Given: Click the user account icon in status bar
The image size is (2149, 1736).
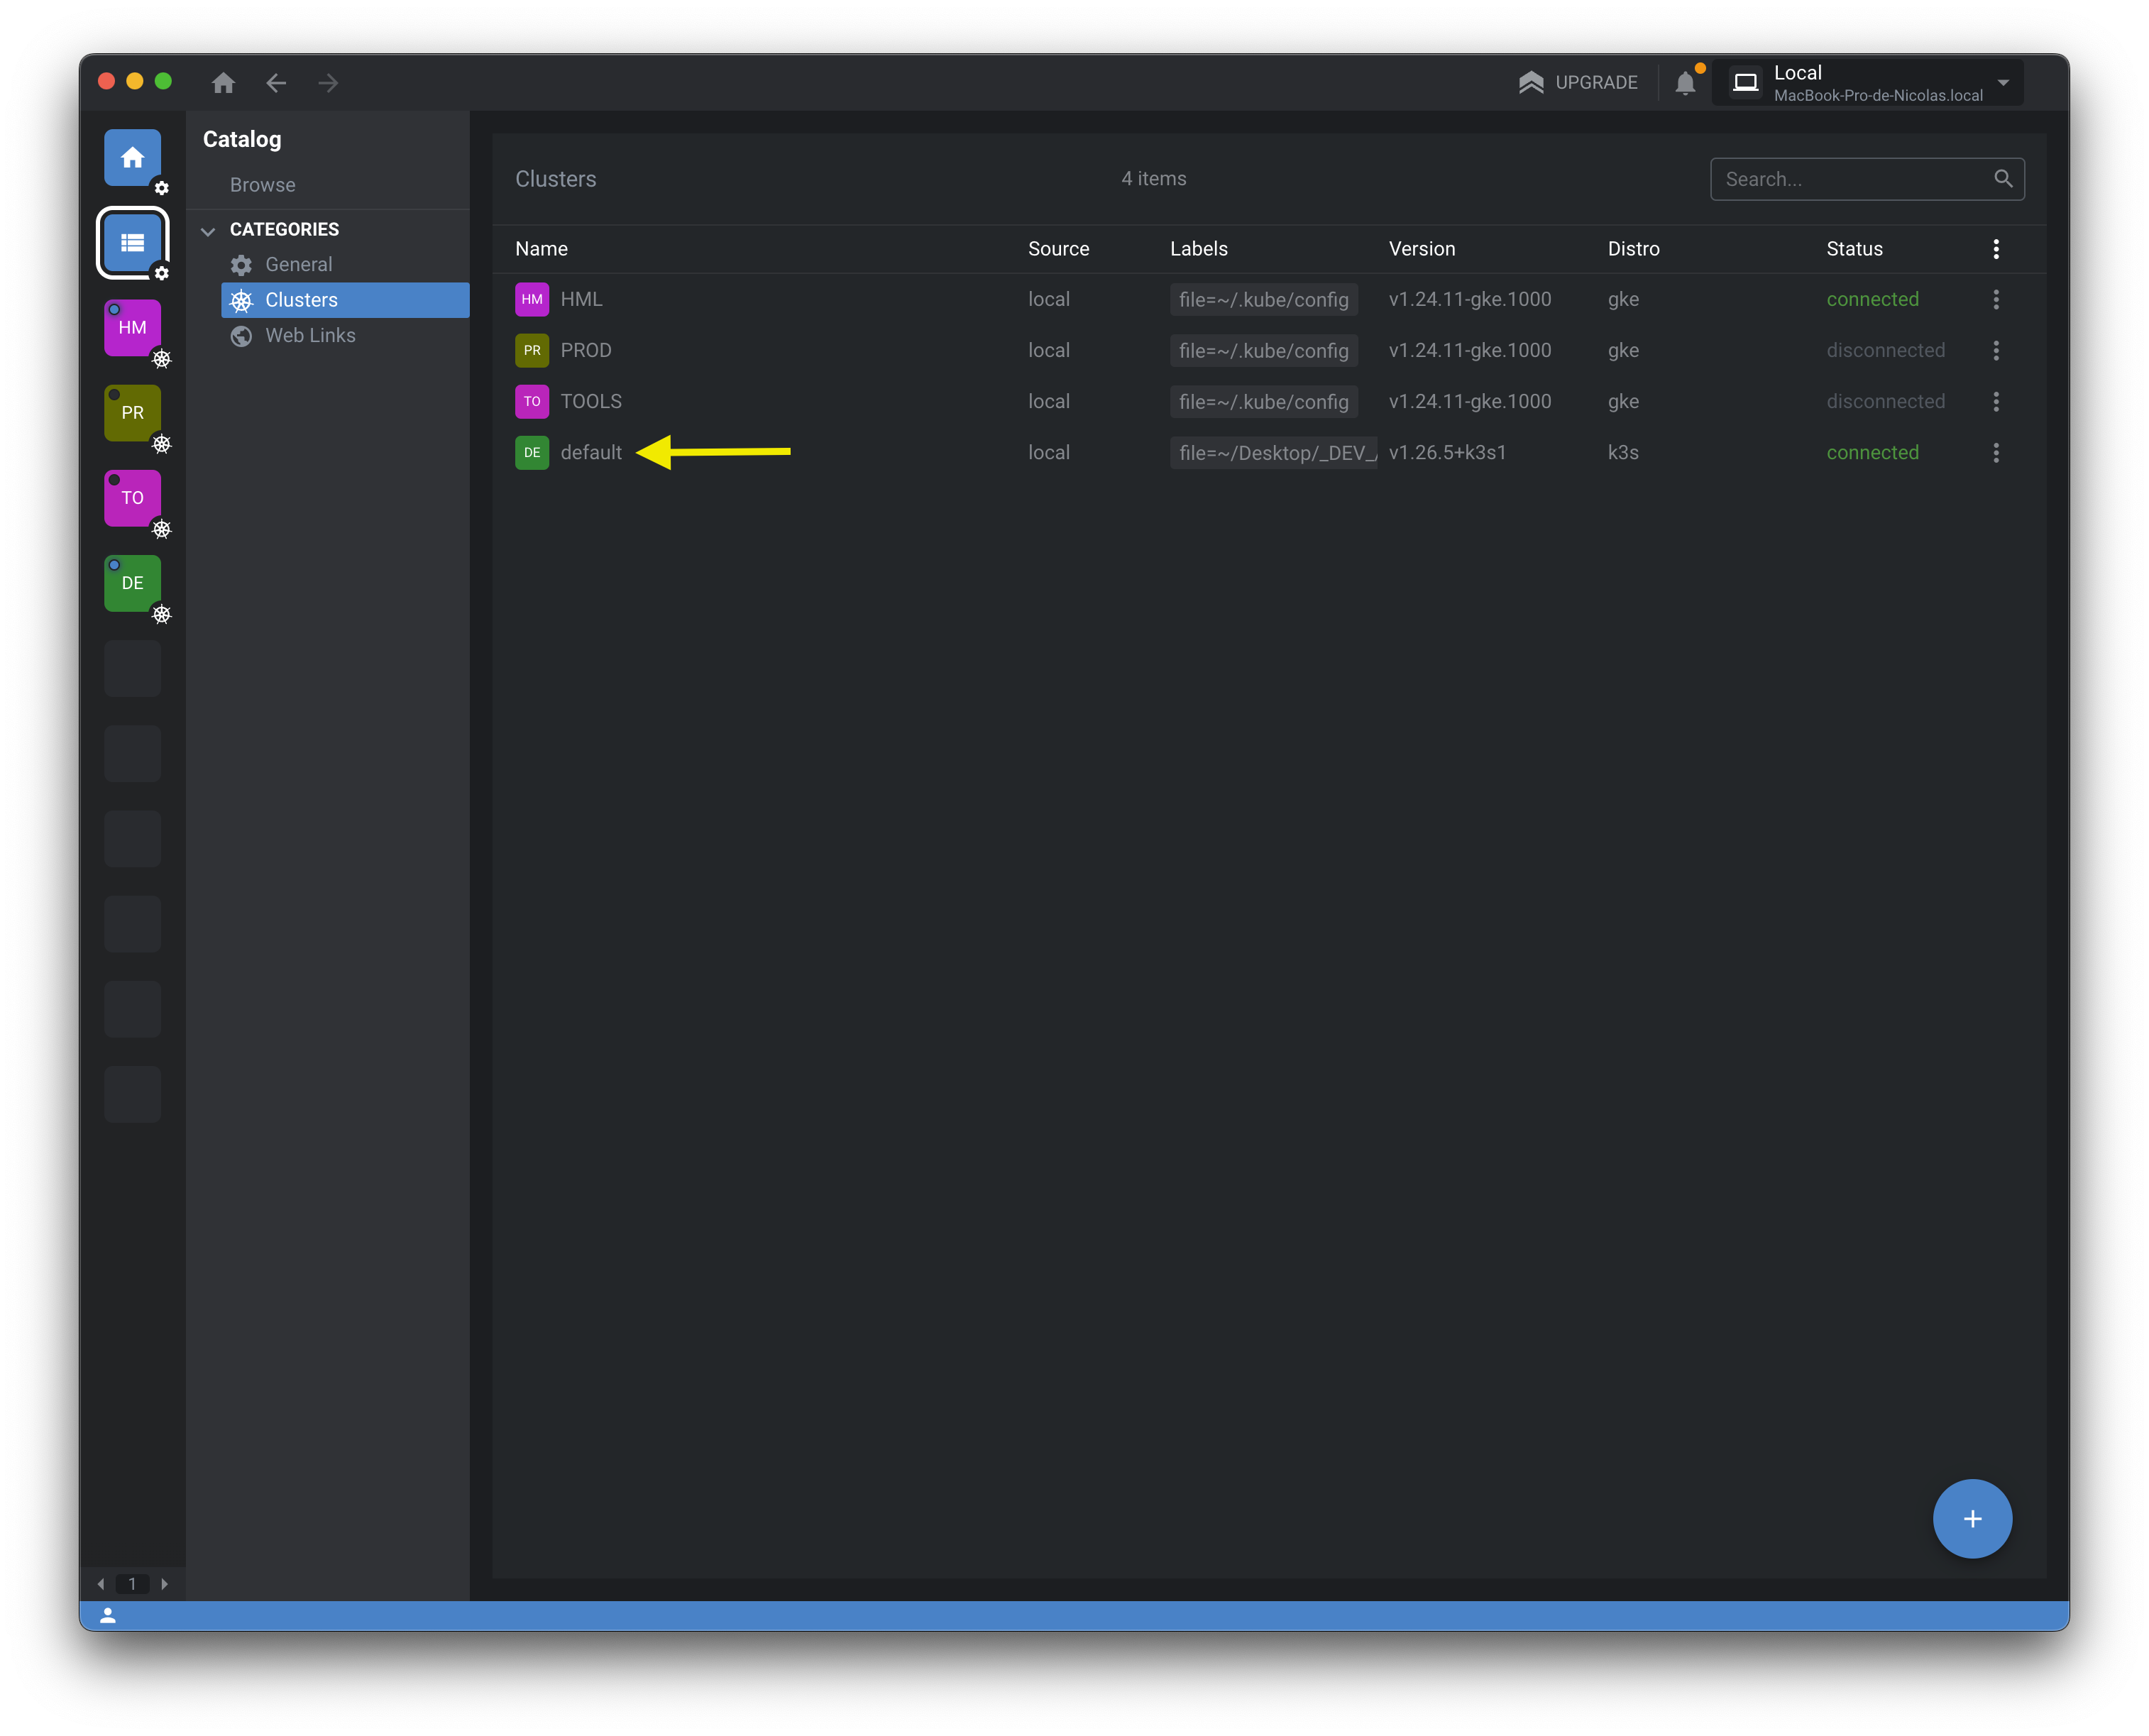Looking at the screenshot, I should [108, 1615].
